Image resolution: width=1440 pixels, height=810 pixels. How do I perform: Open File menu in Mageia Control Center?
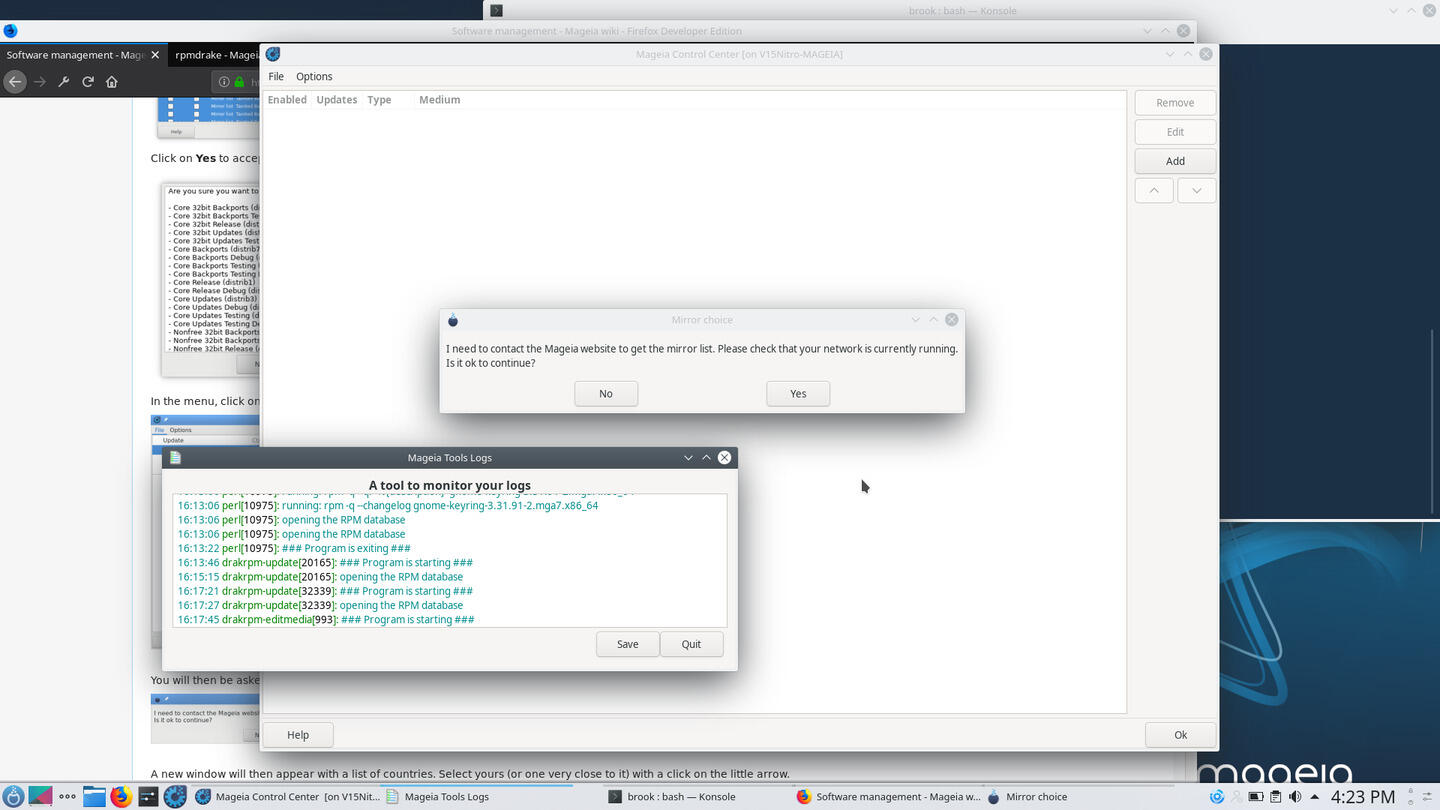[x=276, y=76]
